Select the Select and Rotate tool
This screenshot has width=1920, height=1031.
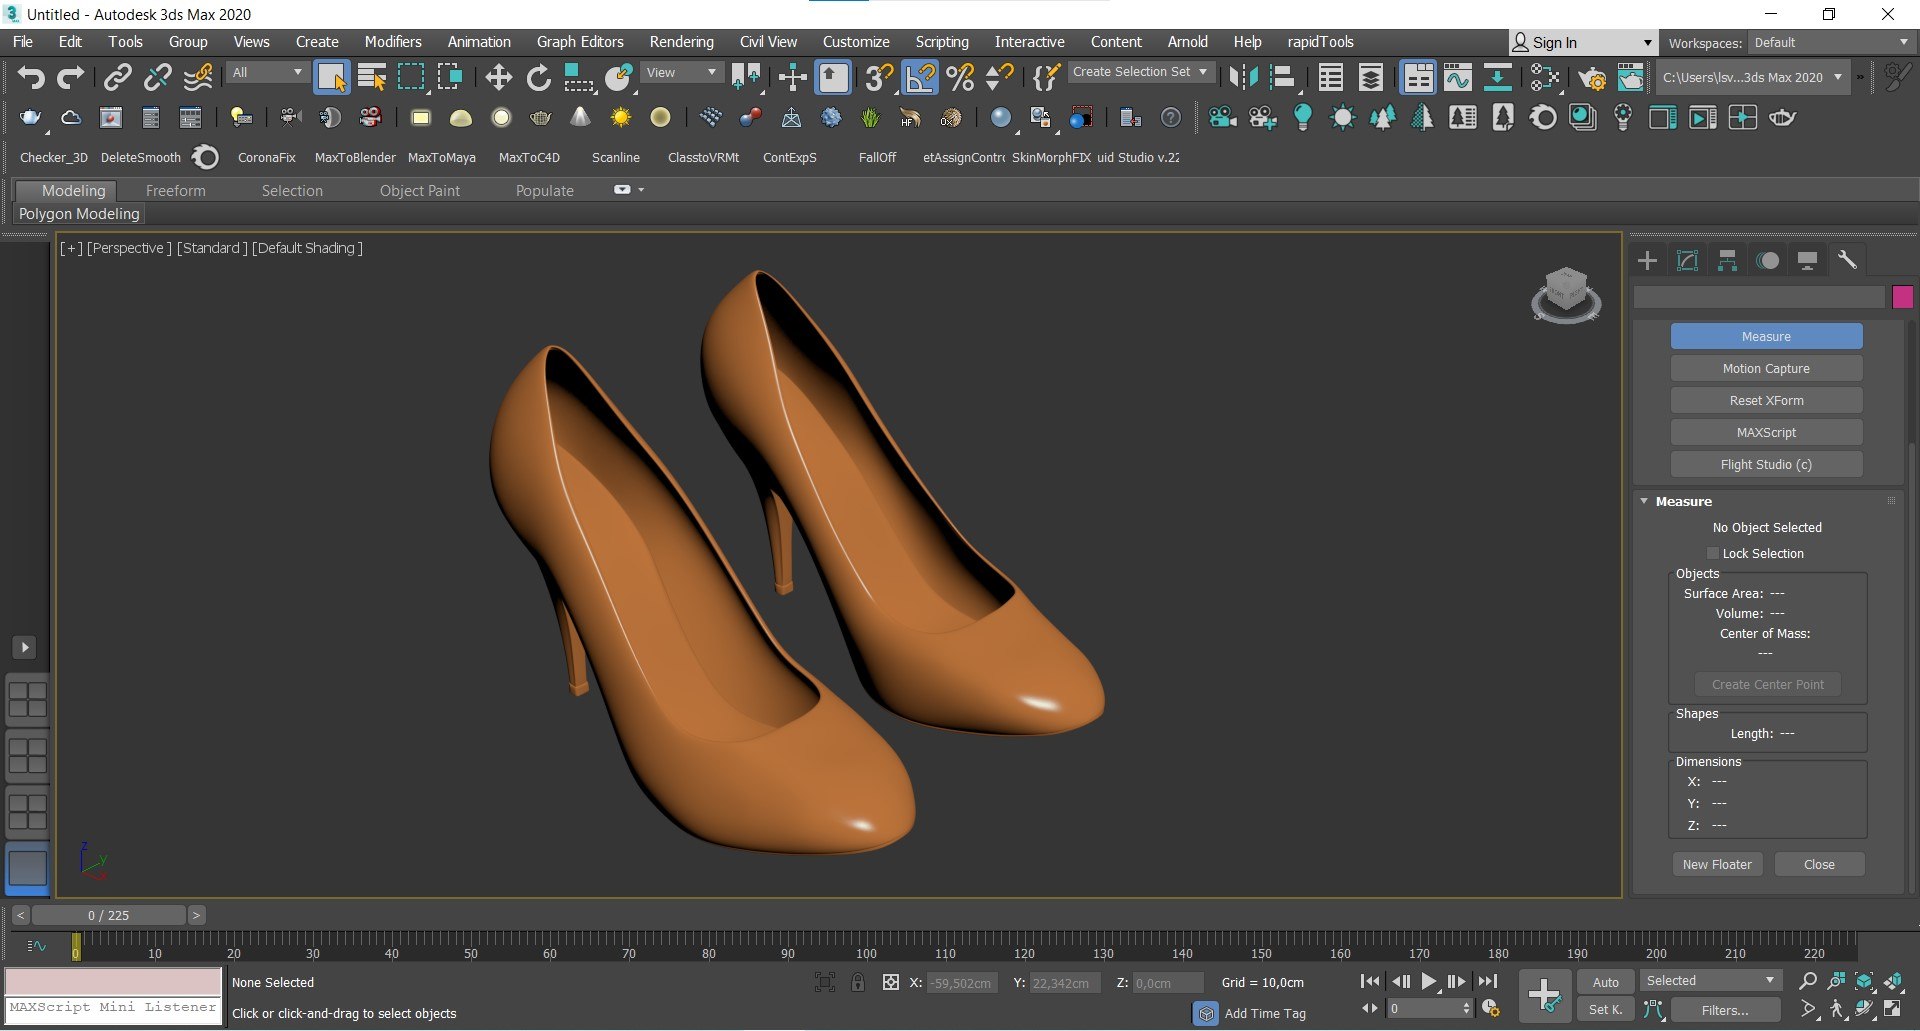(539, 77)
